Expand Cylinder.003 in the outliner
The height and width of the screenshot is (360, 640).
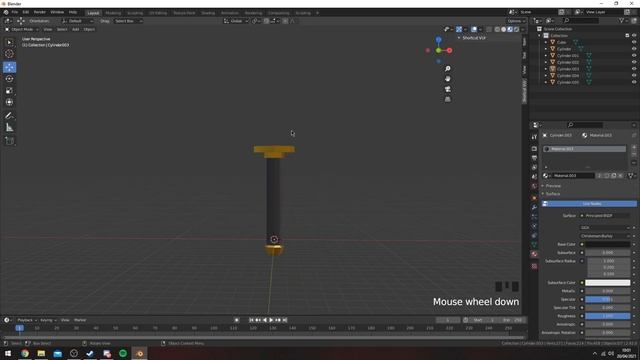546,69
